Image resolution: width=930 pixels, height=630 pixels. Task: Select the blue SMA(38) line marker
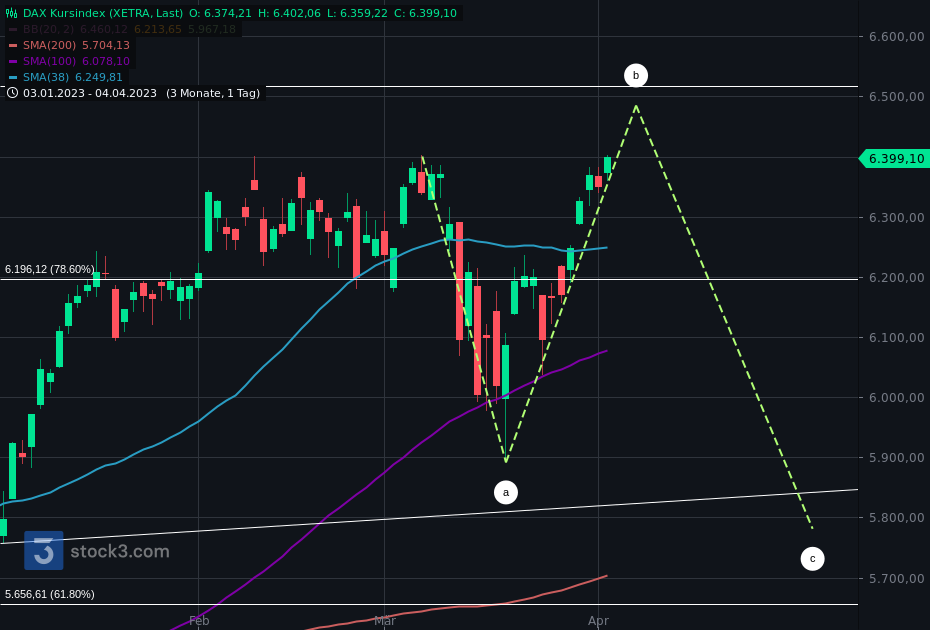tap(14, 77)
